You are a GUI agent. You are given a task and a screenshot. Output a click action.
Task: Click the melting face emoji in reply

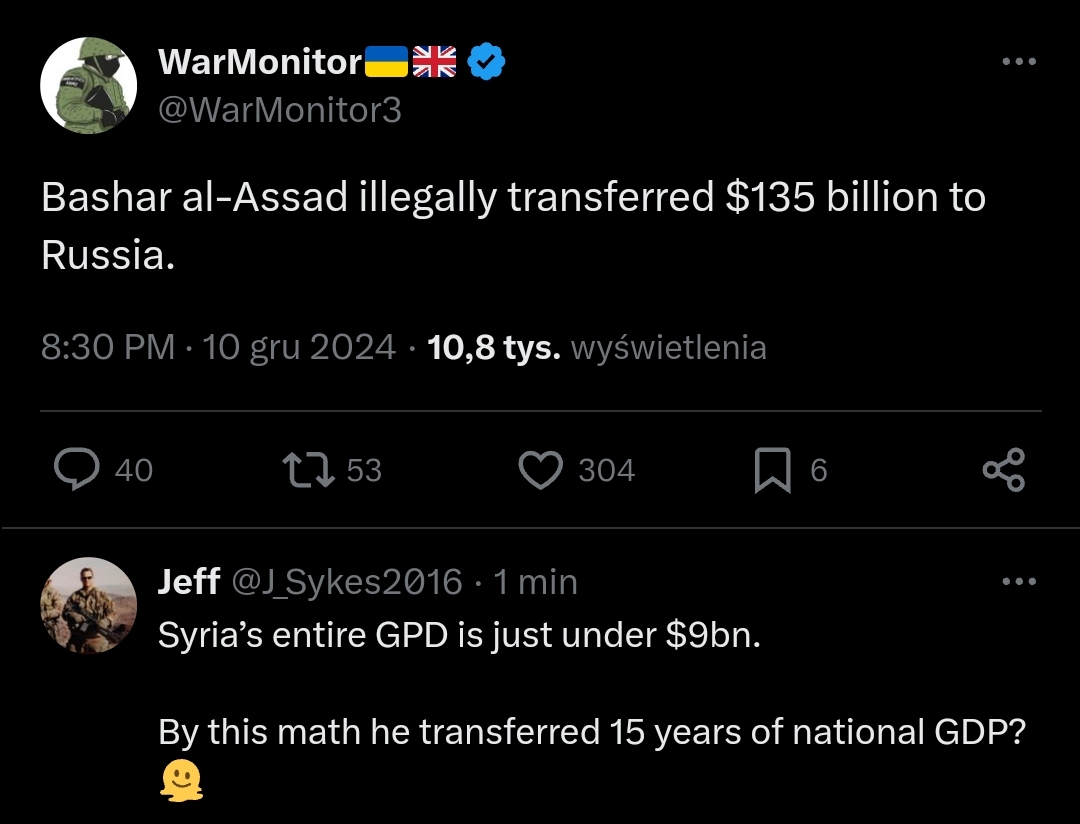[x=181, y=782]
